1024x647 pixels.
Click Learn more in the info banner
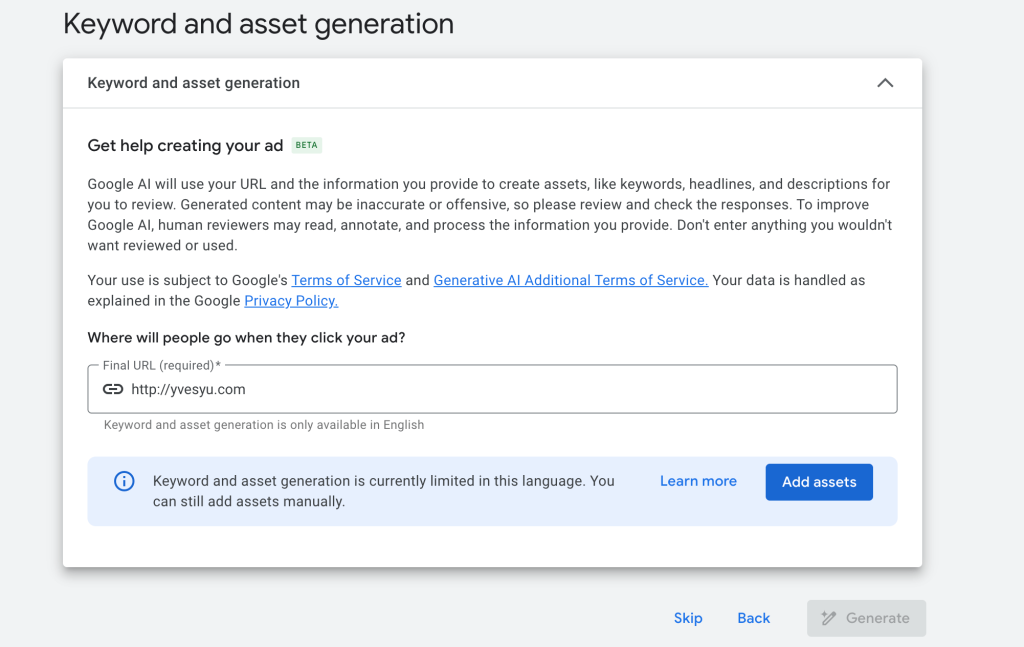698,481
